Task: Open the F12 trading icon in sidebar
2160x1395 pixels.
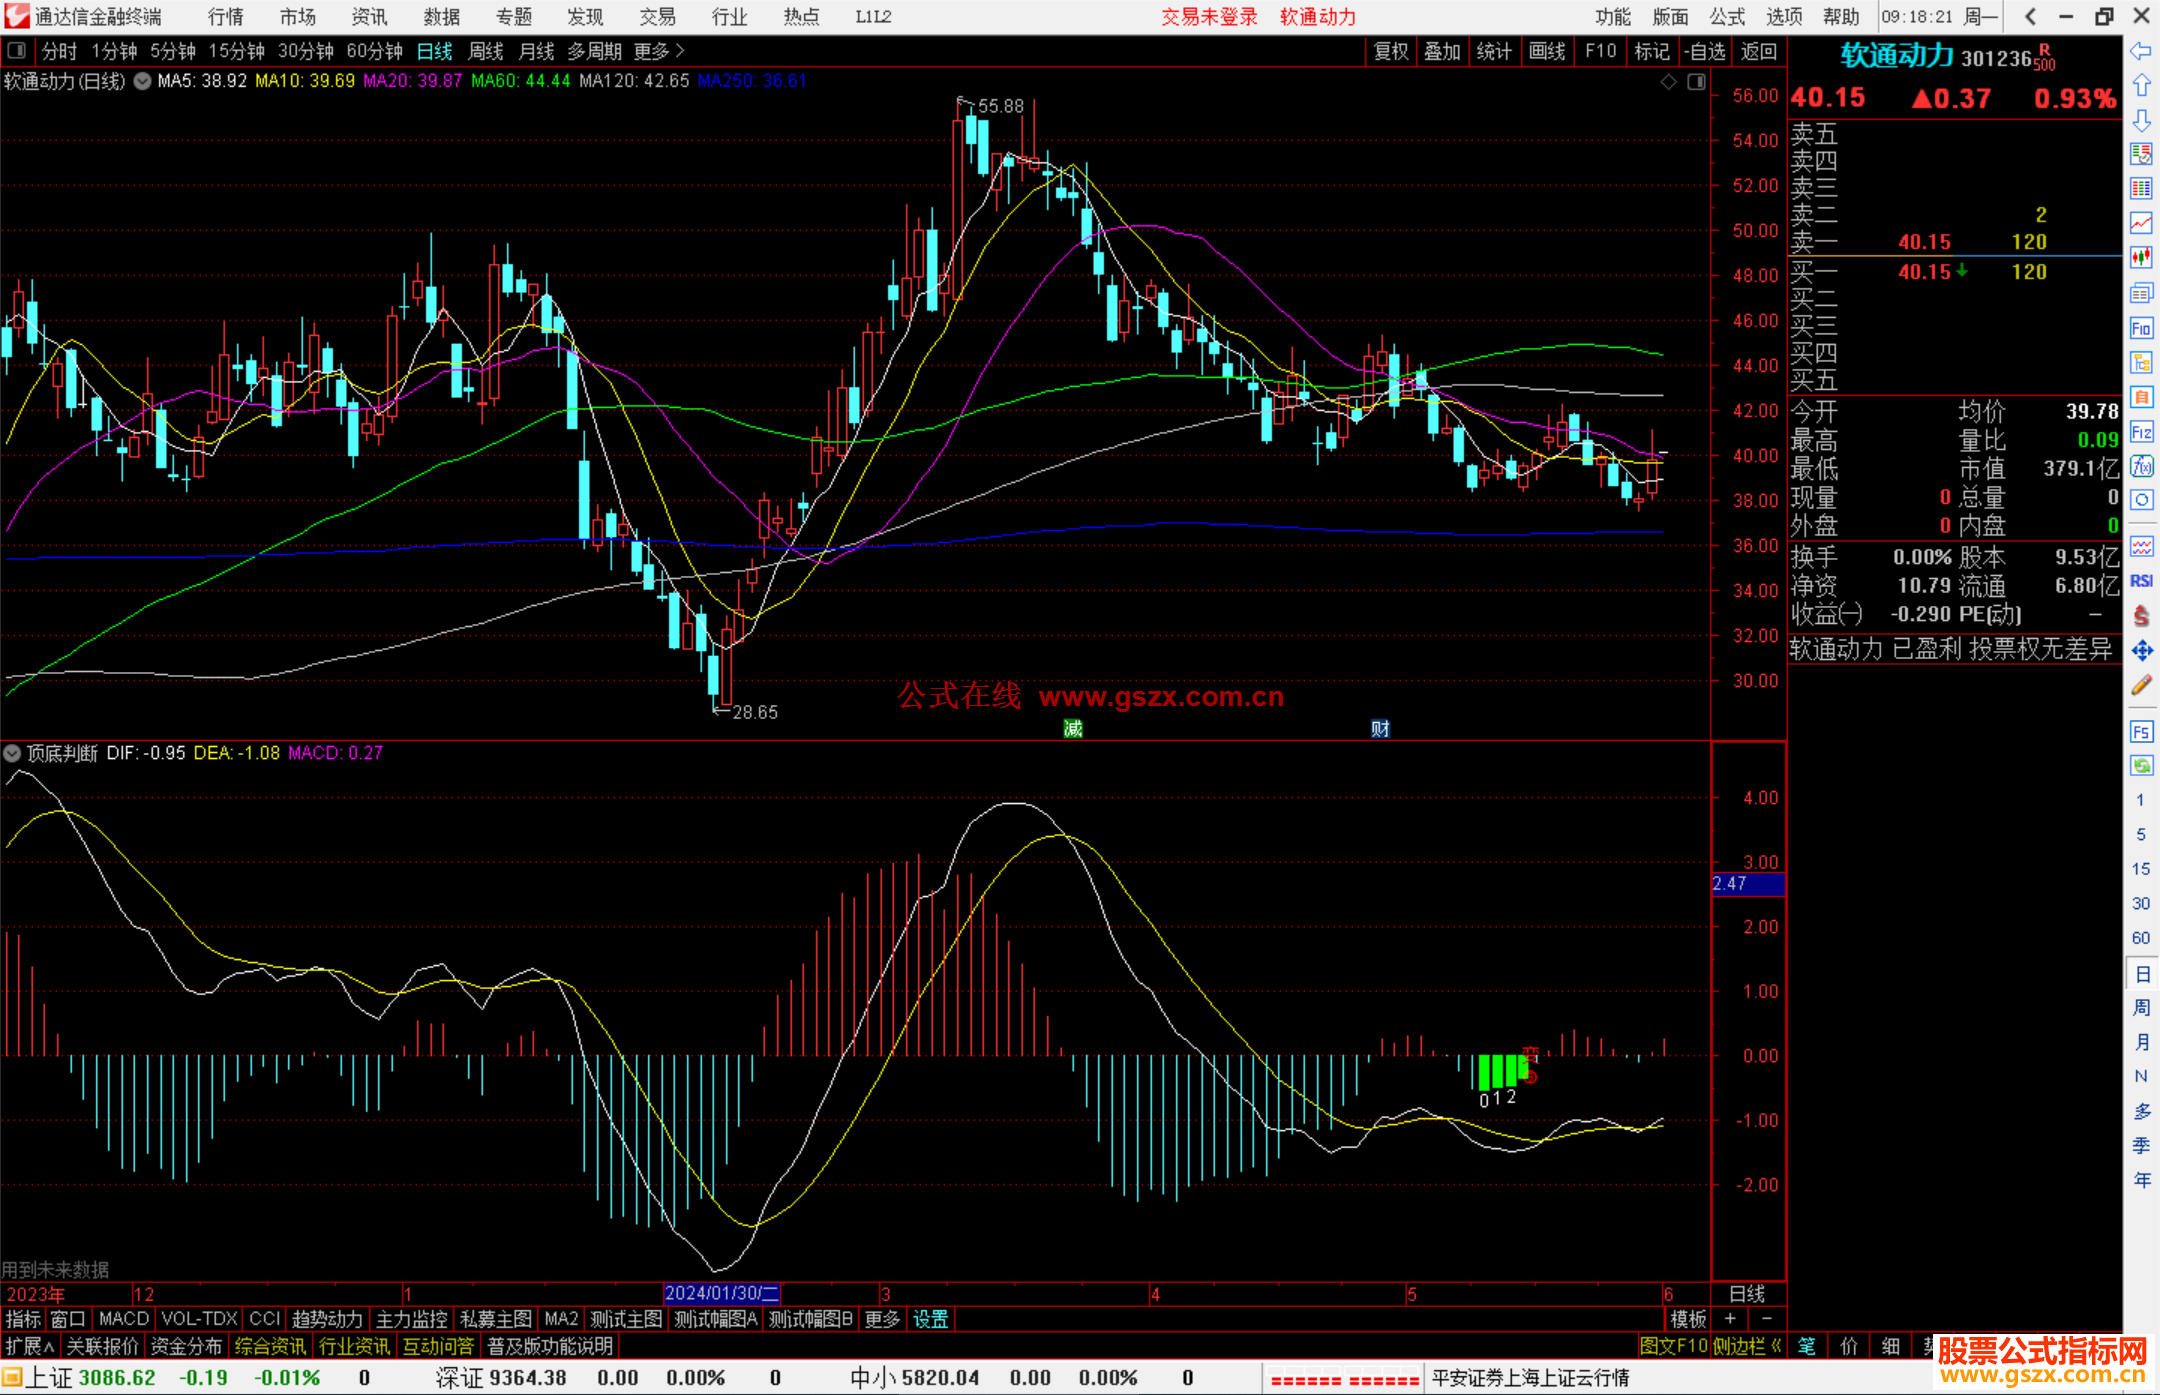Action: click(2141, 432)
